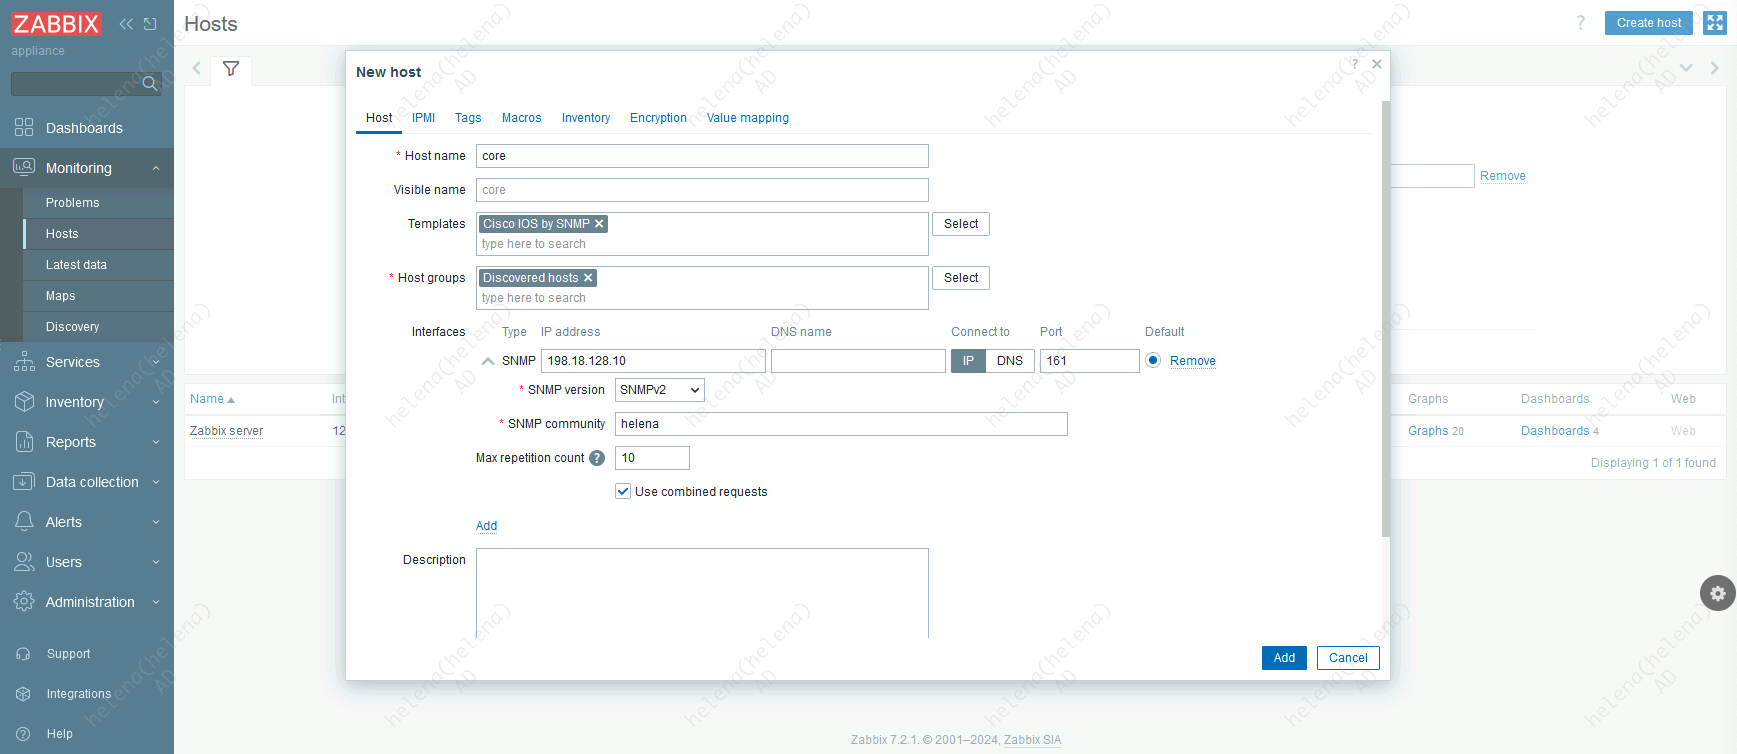
Task: Collapse the sidebar with double-chevron icon
Action: (x=126, y=24)
